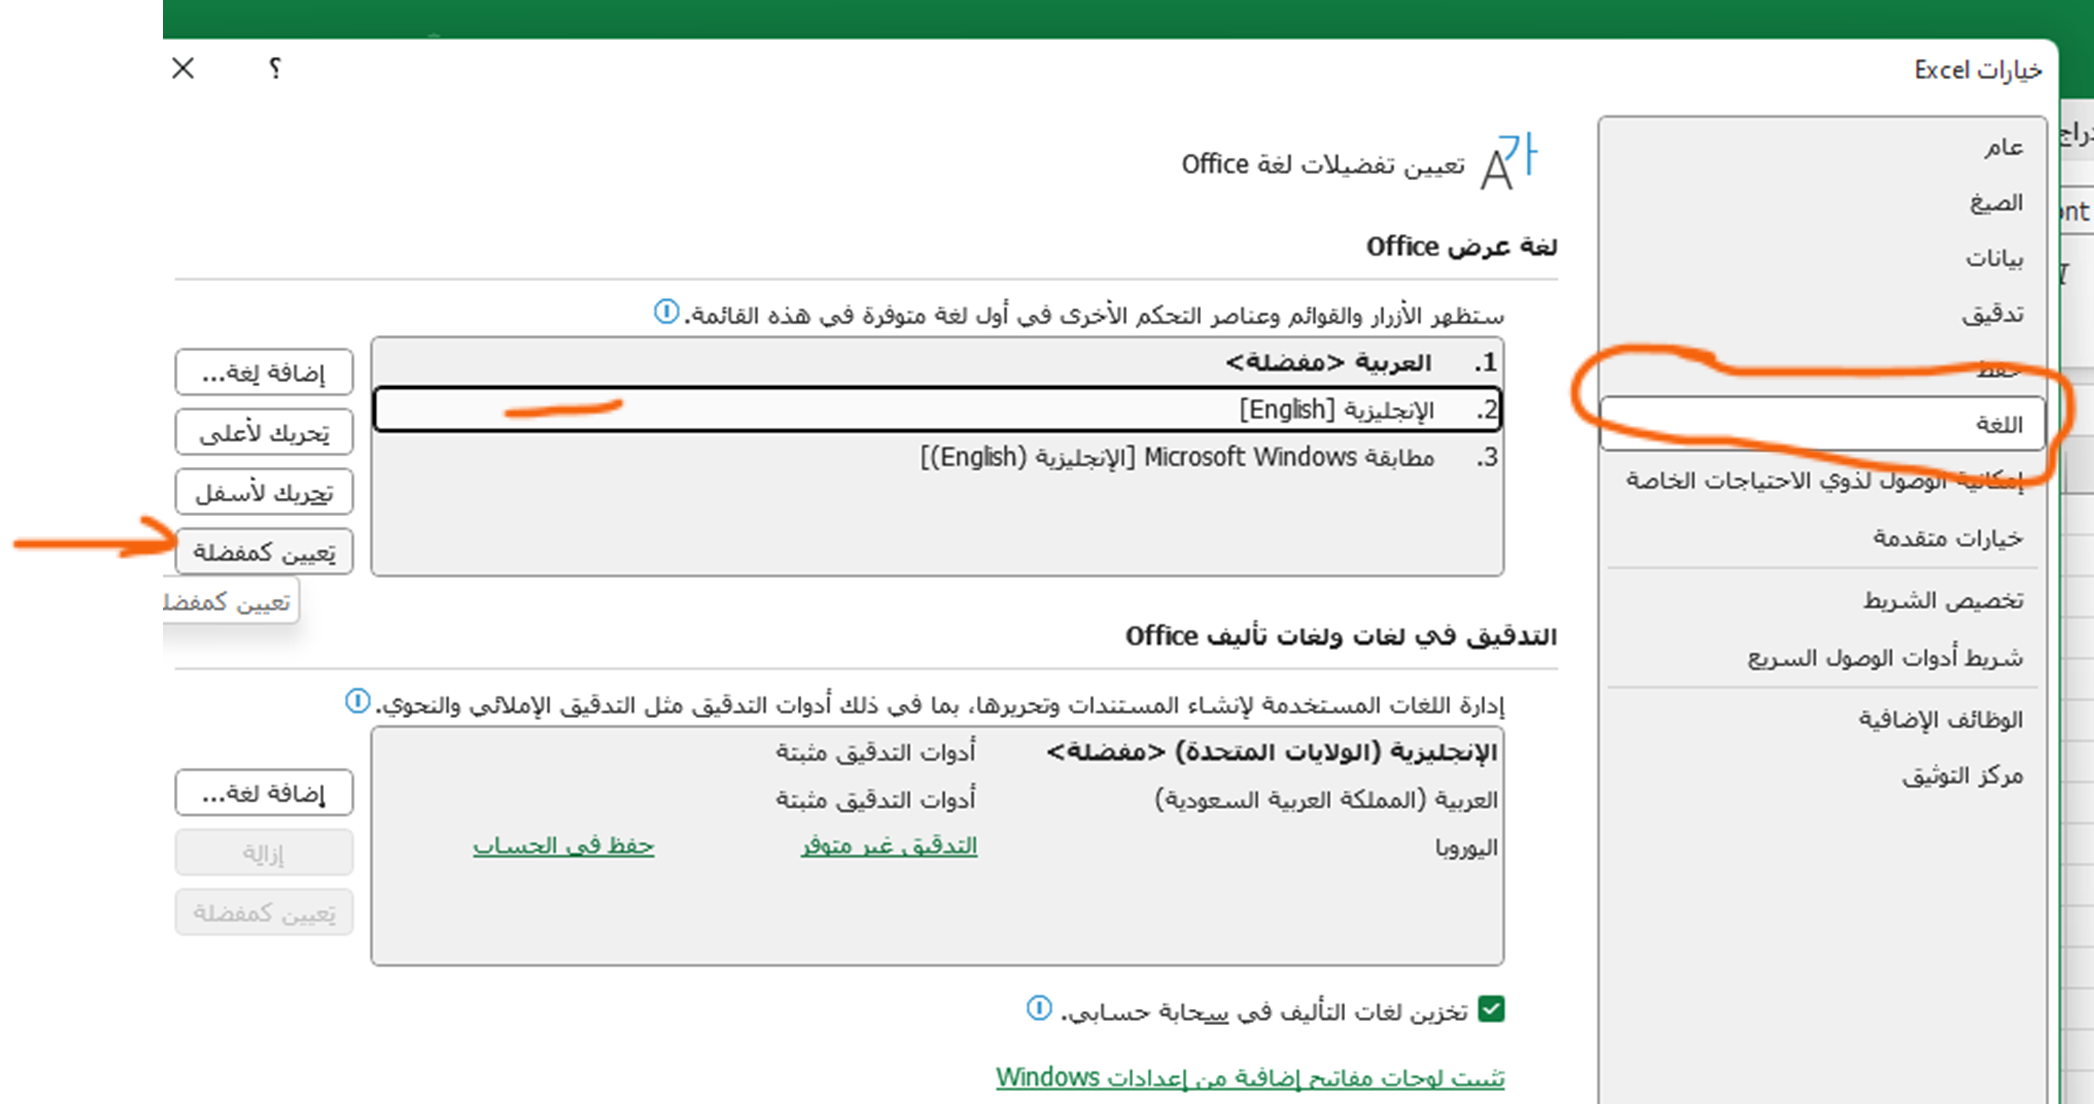Select the اللغة category
This screenshot has height=1104, width=2094.
pos(1822,425)
